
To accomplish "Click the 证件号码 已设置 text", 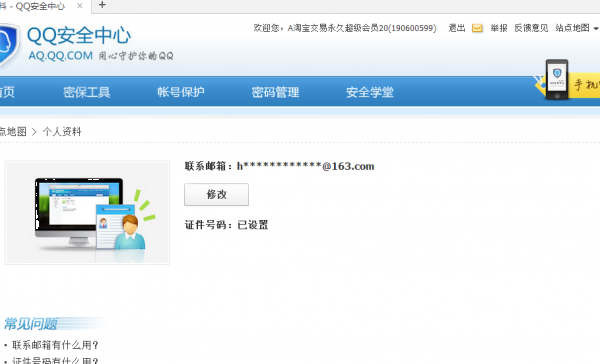I will (226, 225).
